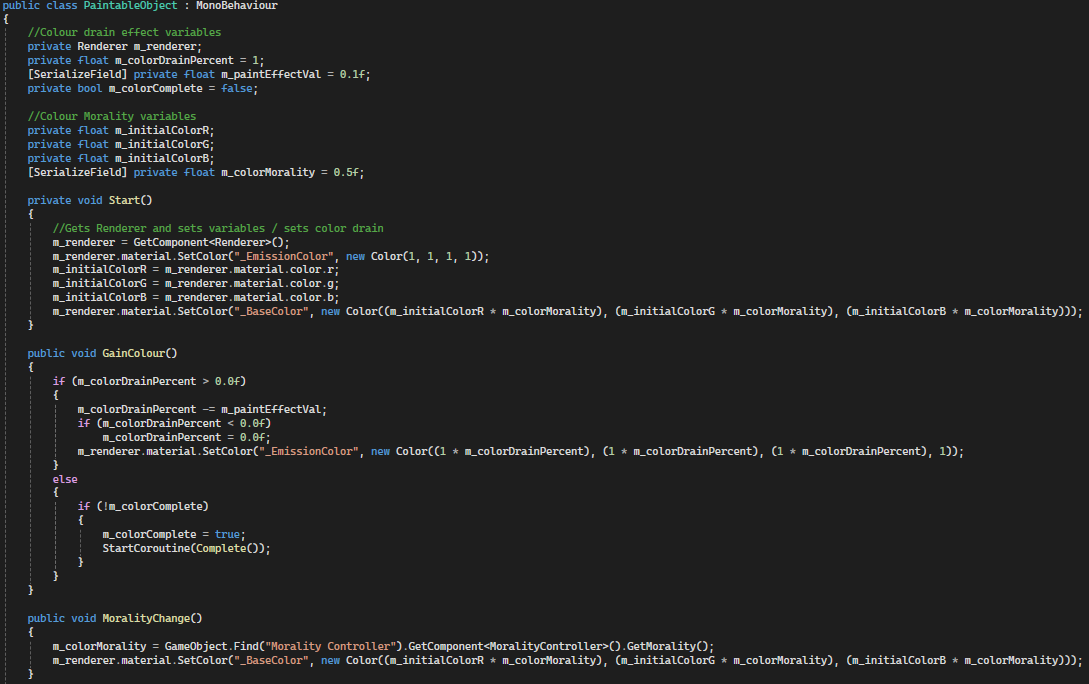Click the '//Colour drain effect variables' comment
1089x684 pixels.
point(124,33)
